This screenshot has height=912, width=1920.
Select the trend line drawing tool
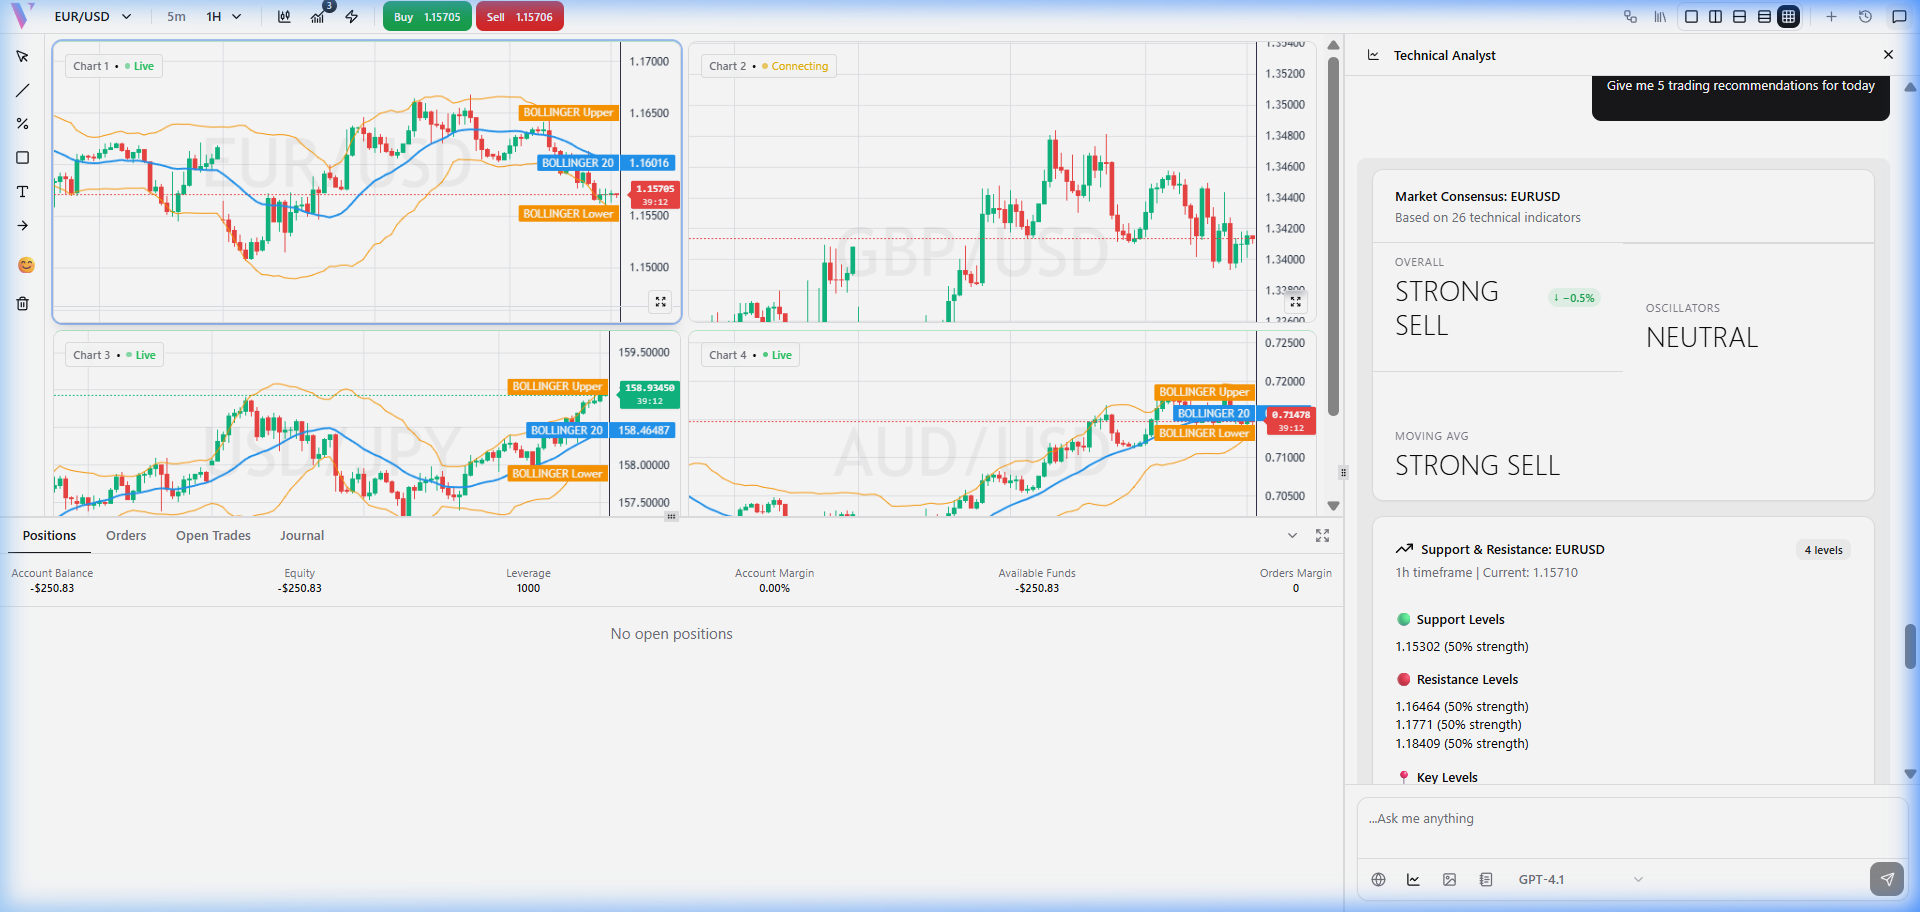click(22, 90)
